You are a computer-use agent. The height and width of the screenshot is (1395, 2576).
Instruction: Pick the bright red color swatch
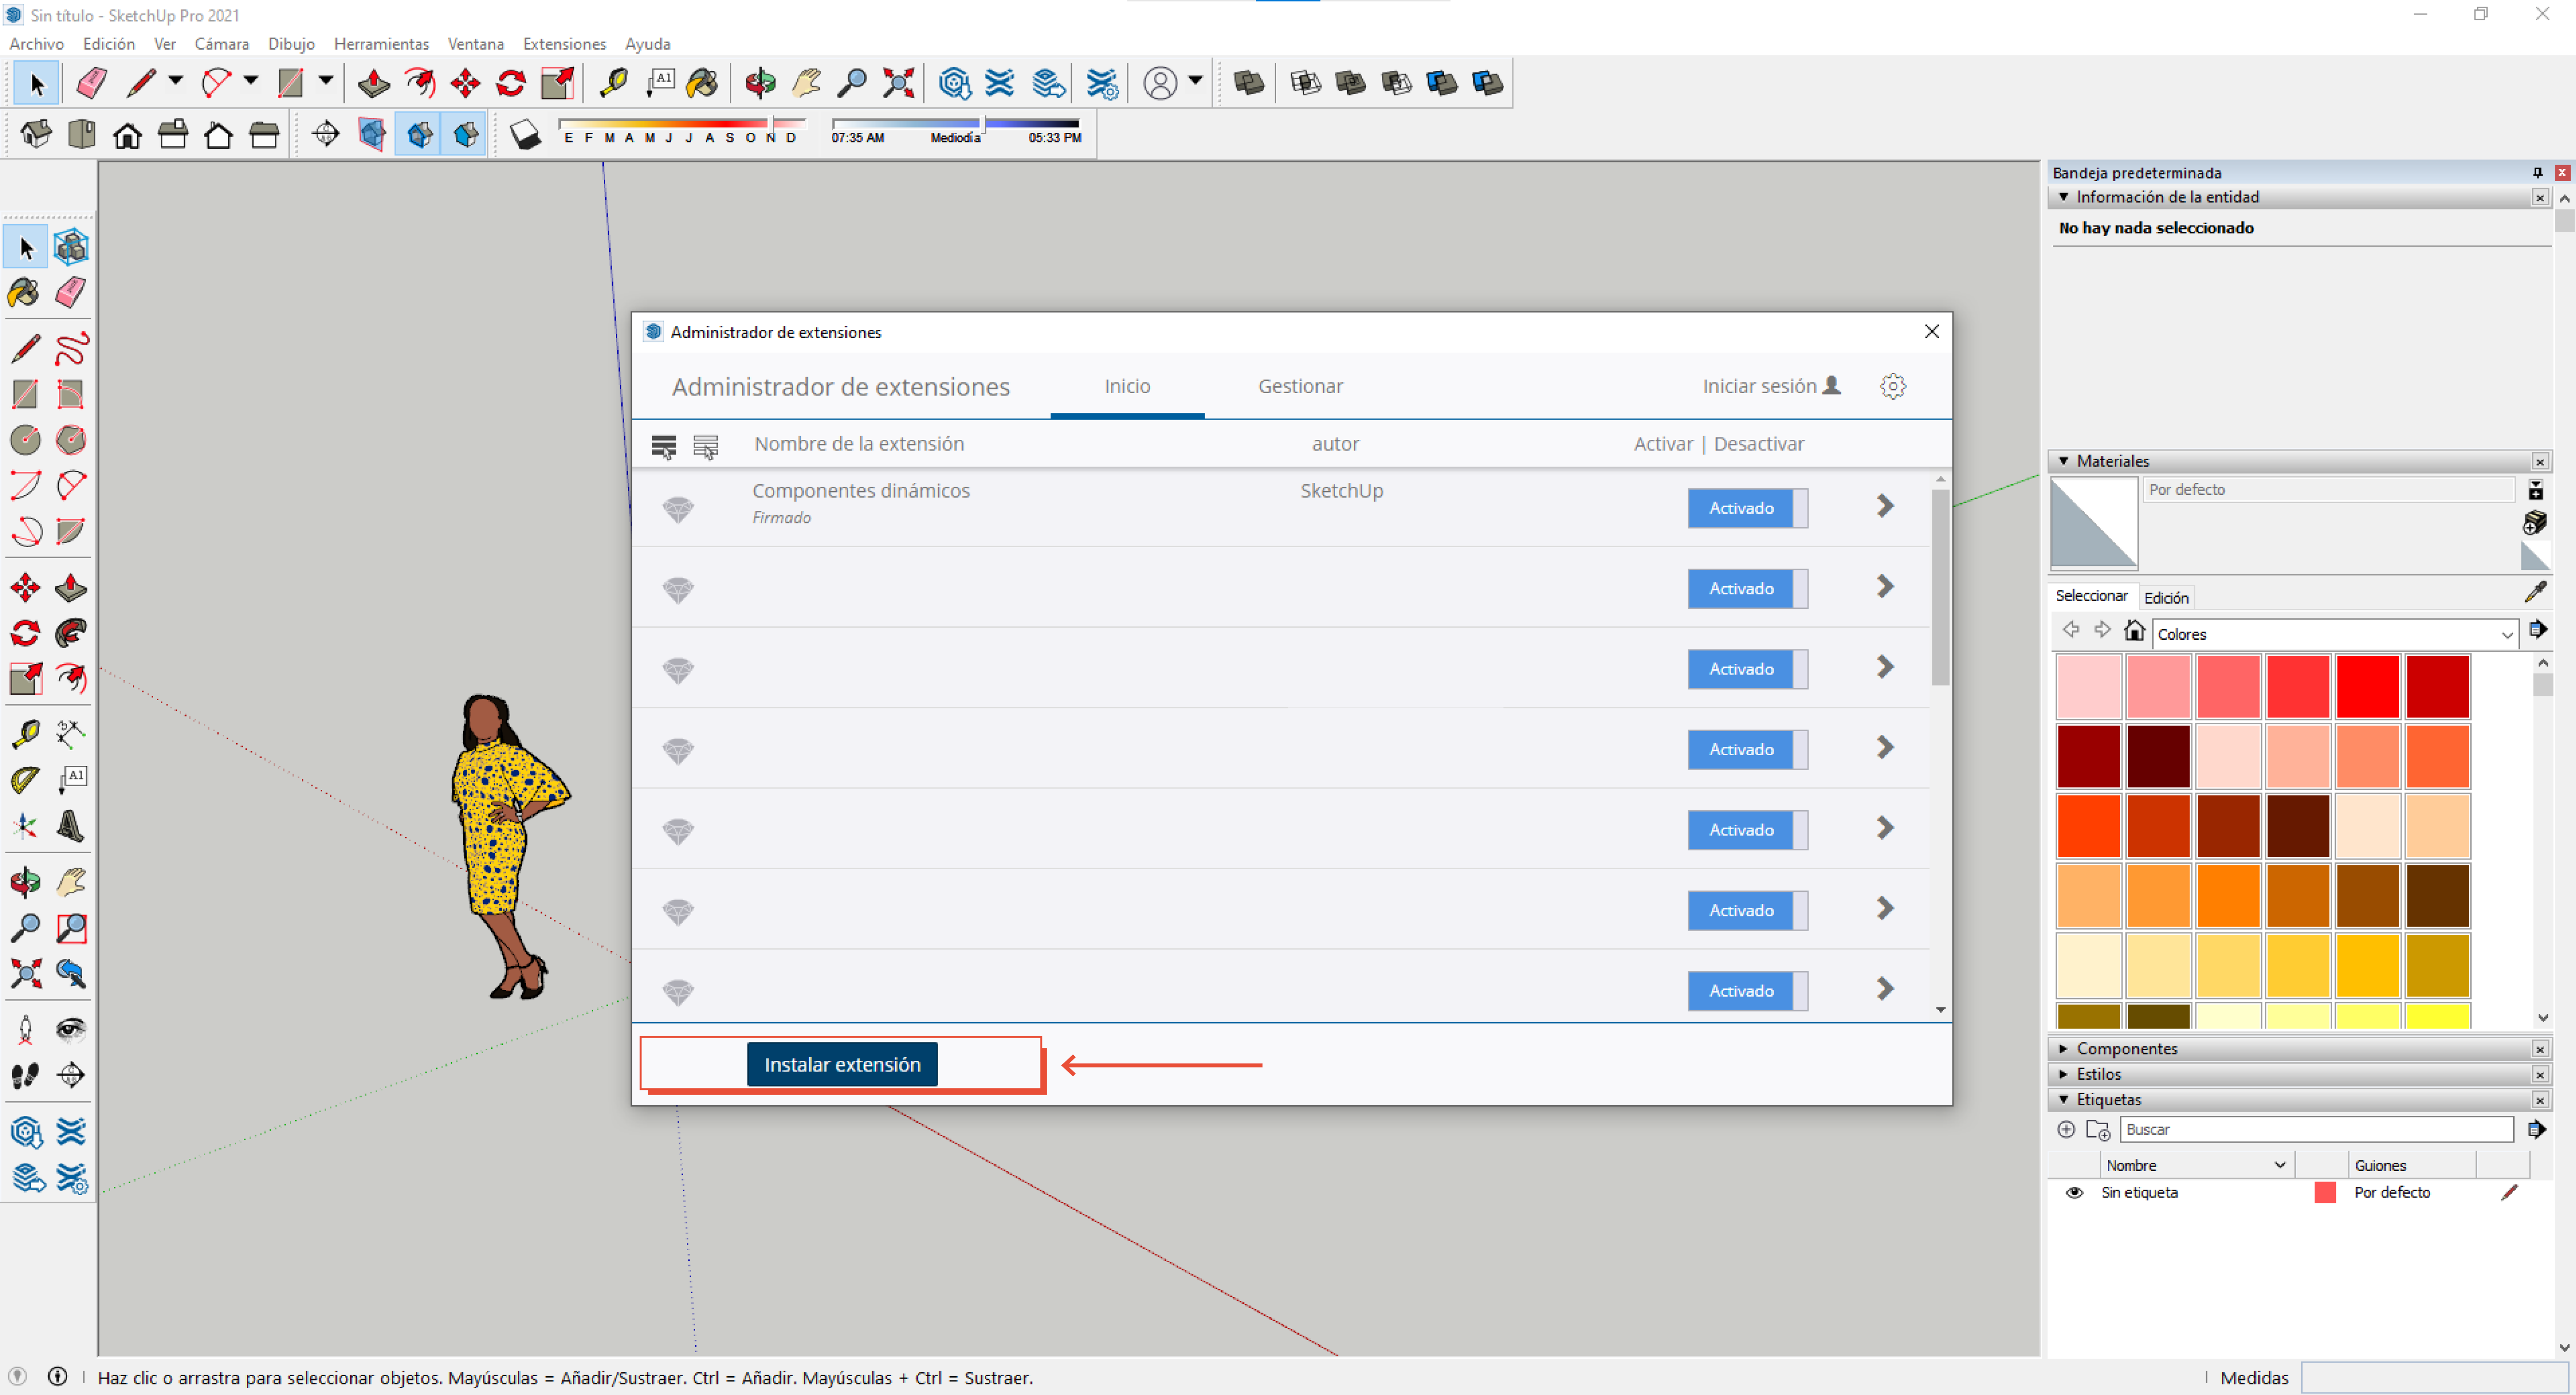click(x=2367, y=686)
